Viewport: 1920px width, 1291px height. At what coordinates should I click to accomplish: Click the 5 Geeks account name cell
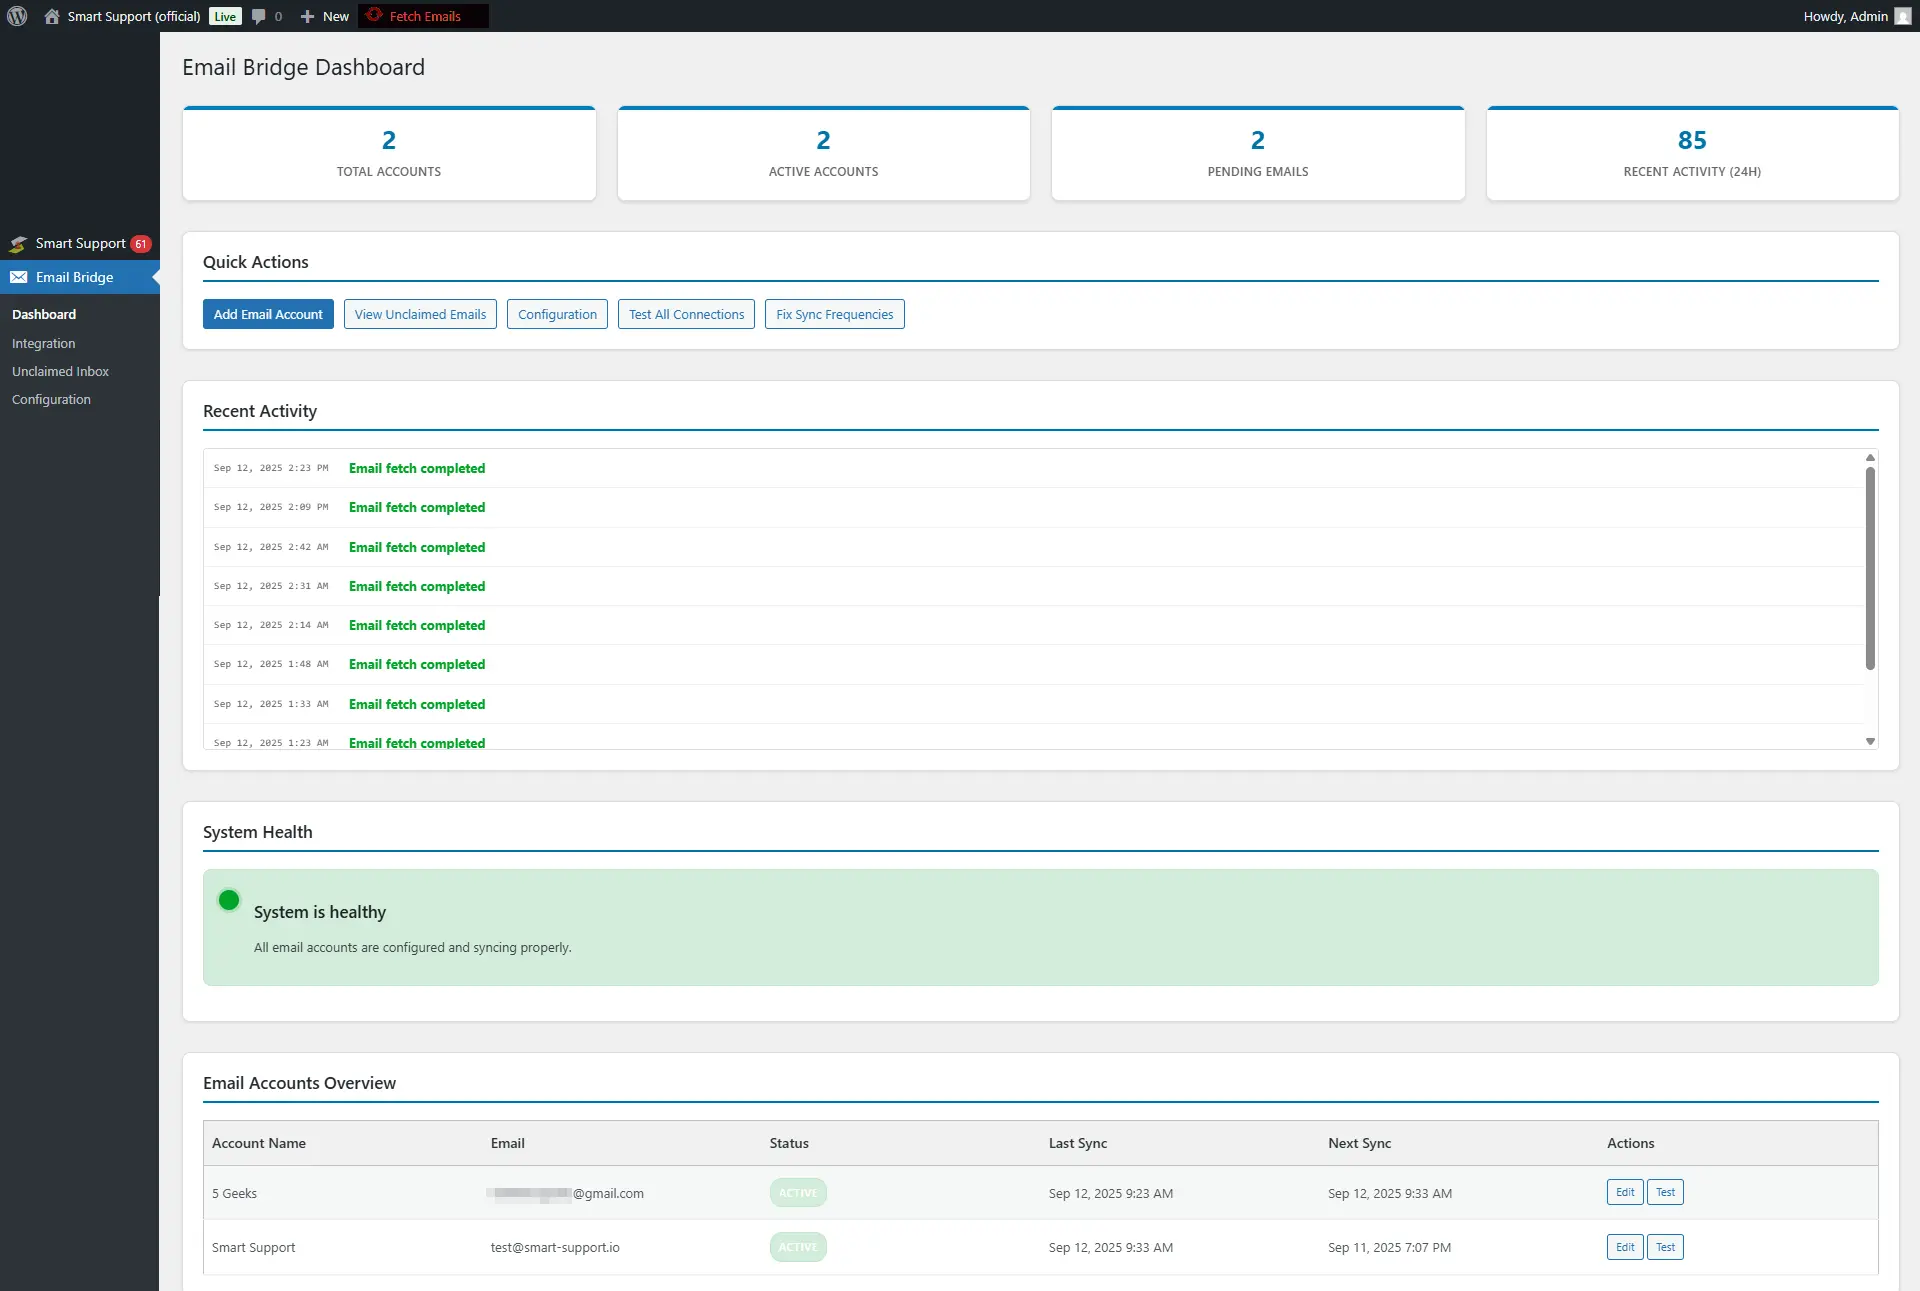pyautogui.click(x=234, y=1193)
